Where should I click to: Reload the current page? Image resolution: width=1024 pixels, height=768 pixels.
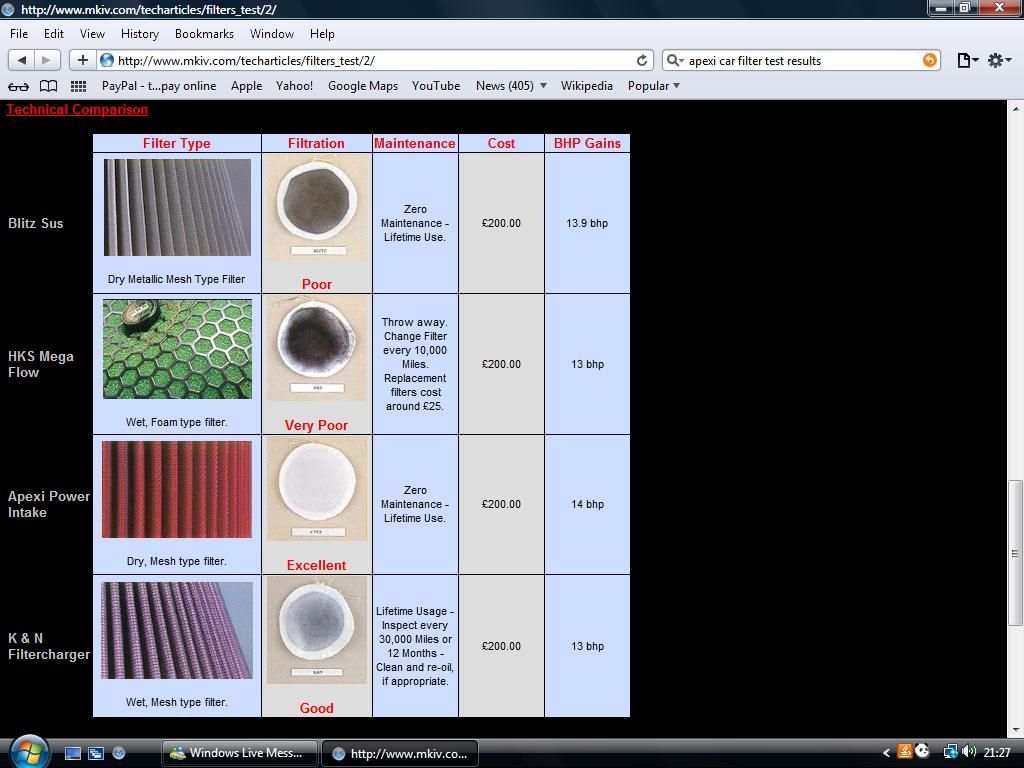click(x=642, y=60)
